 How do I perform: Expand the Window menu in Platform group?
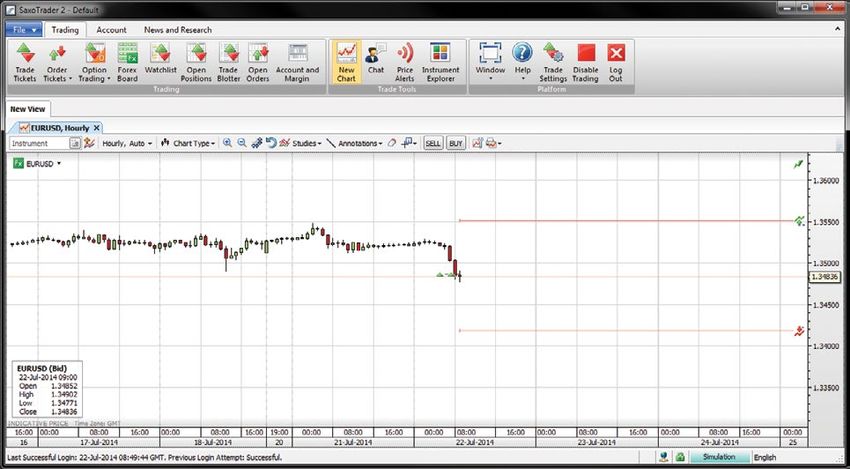tap(490, 63)
